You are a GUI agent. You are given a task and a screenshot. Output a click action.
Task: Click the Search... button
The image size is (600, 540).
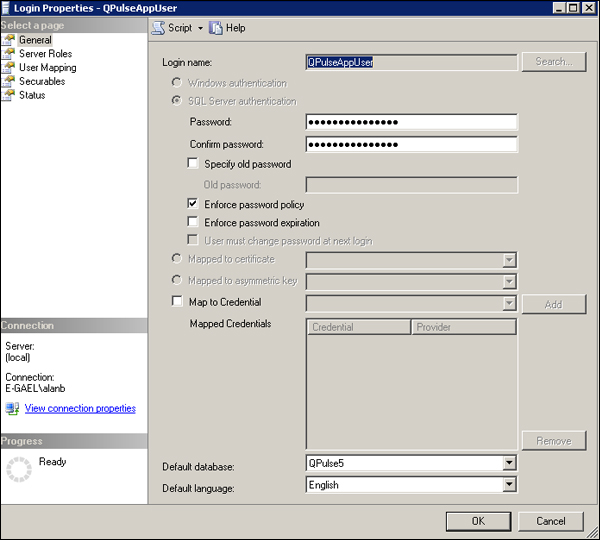(554, 62)
